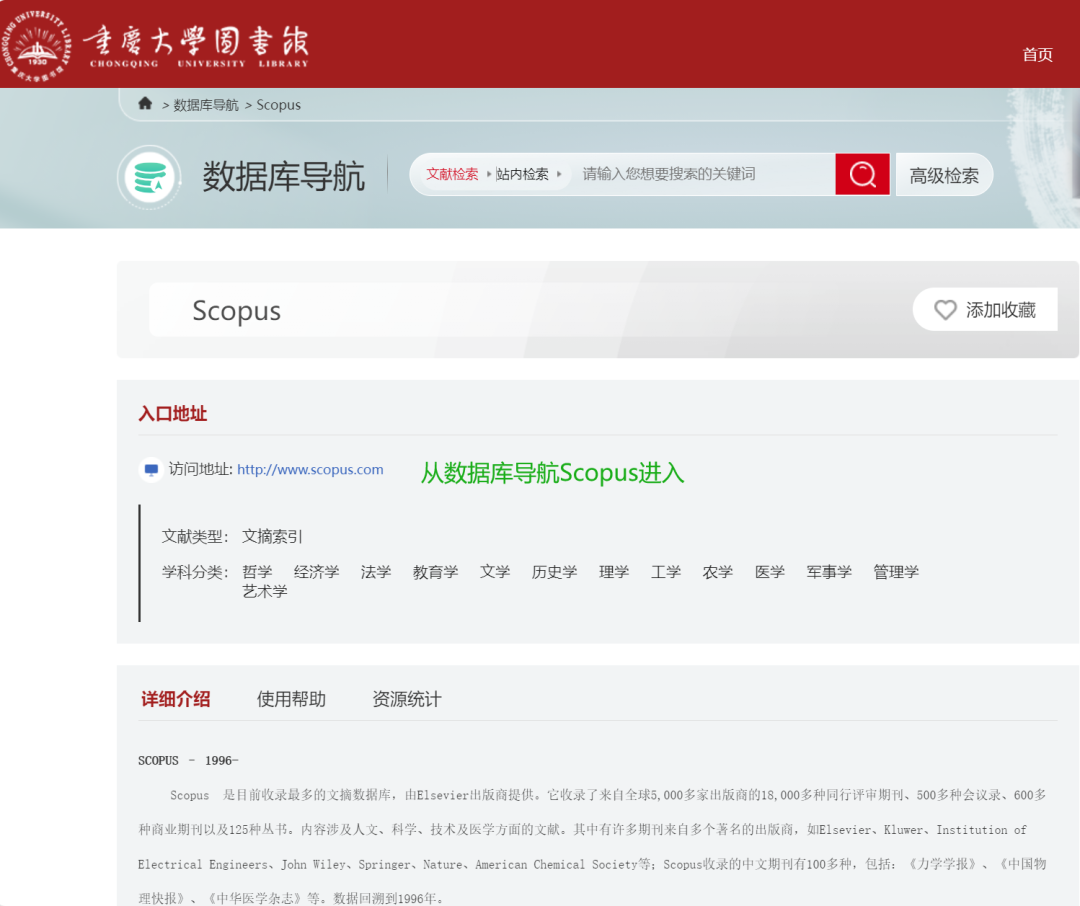
Task: Click the green 从数据库导航Scopus进入 note
Action: coord(552,473)
